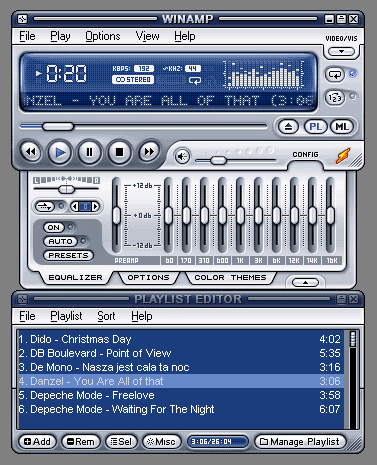This screenshot has width=377, height=465.
Task: Toggle the PL playlist button
Action: pos(315,127)
